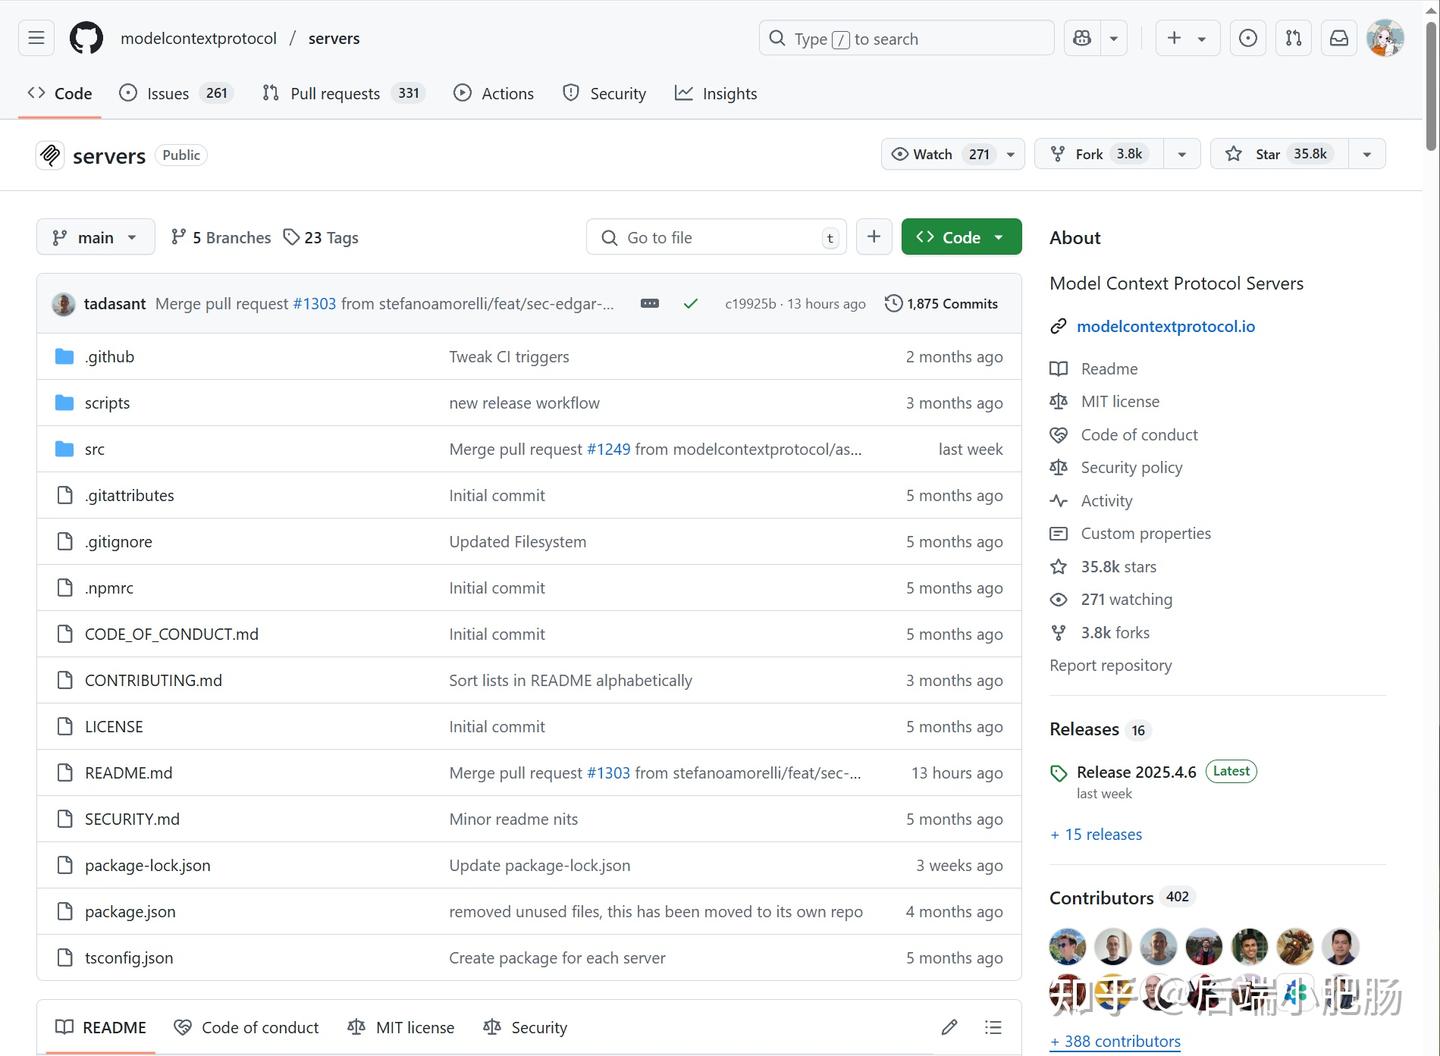
Task: Open 'Sort lists in README alphabetically' commit
Action: coord(570,680)
